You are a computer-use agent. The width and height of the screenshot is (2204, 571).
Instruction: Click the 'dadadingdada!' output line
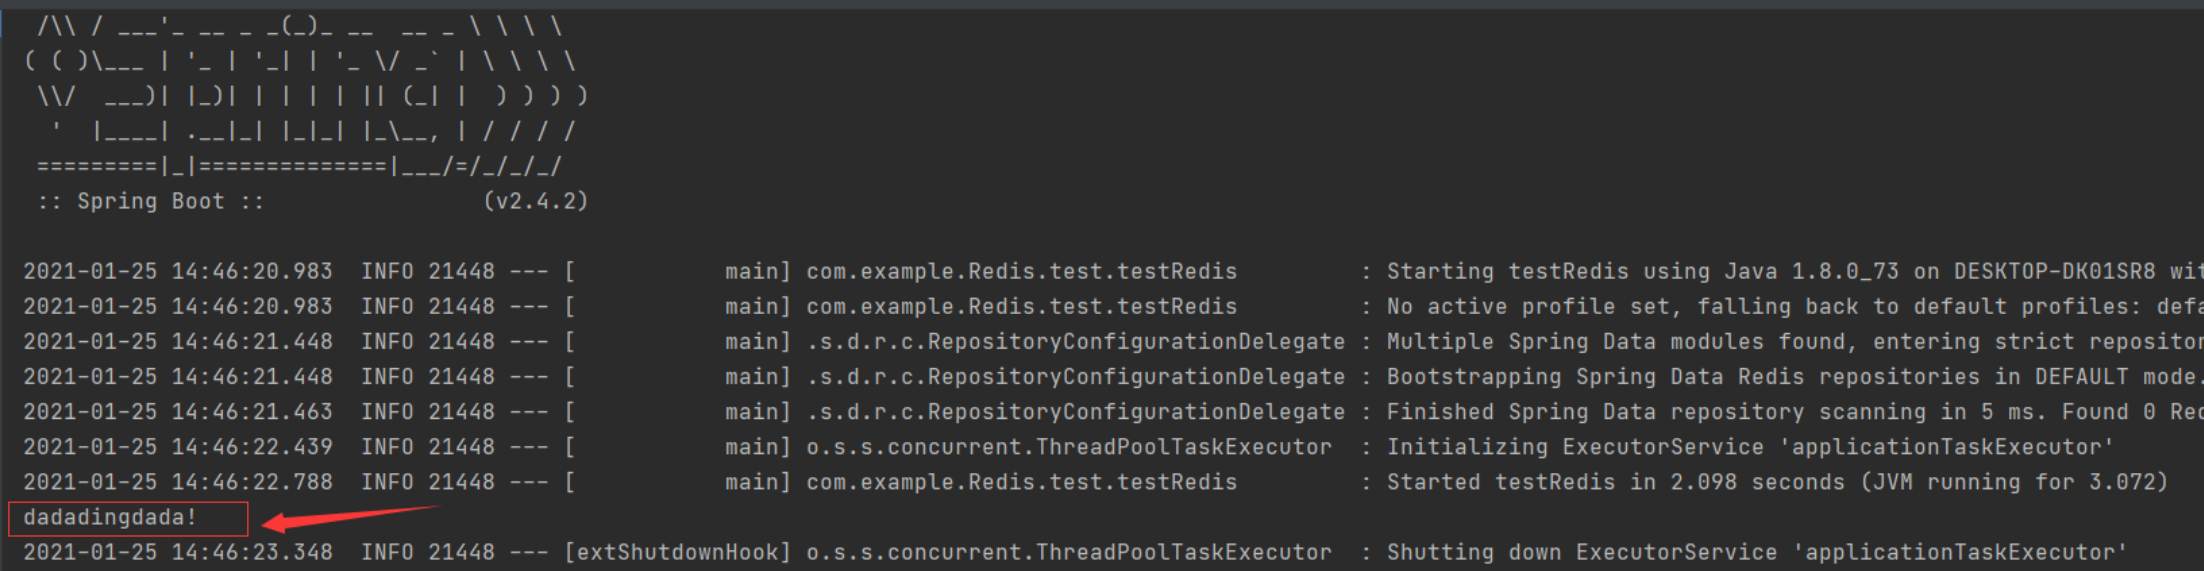coord(110,517)
